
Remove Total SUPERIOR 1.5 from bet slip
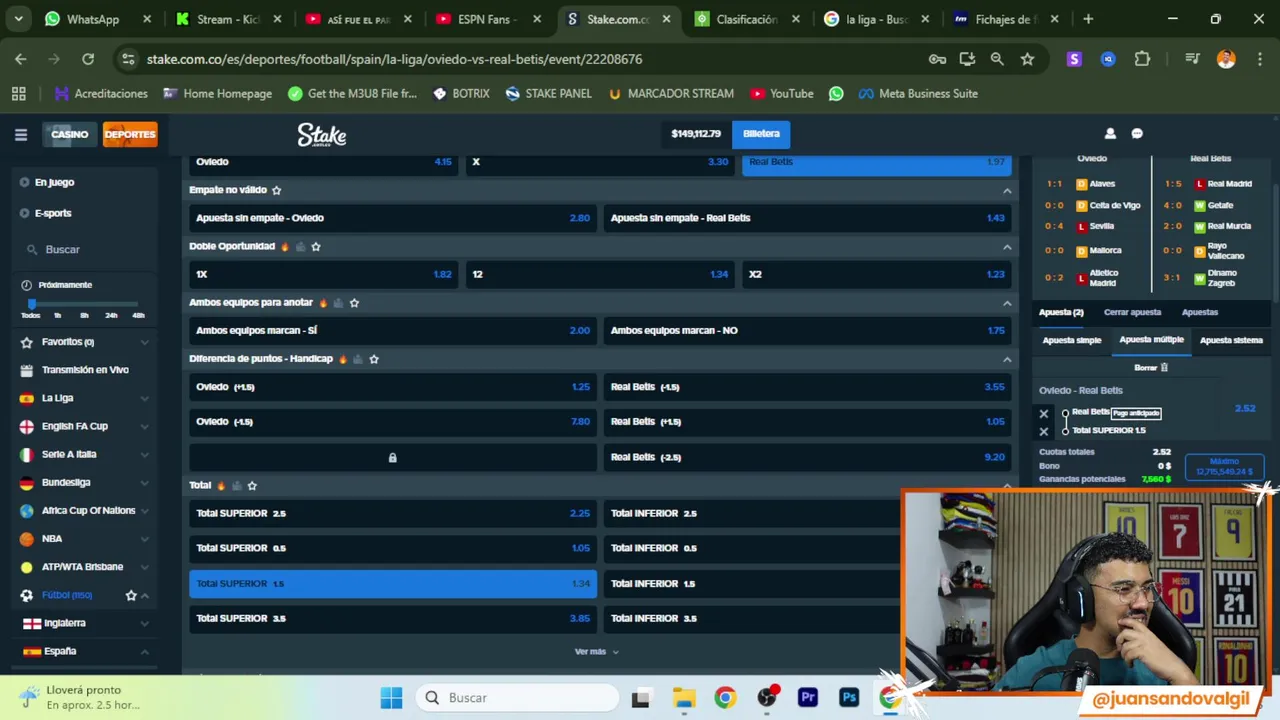coord(1044,431)
